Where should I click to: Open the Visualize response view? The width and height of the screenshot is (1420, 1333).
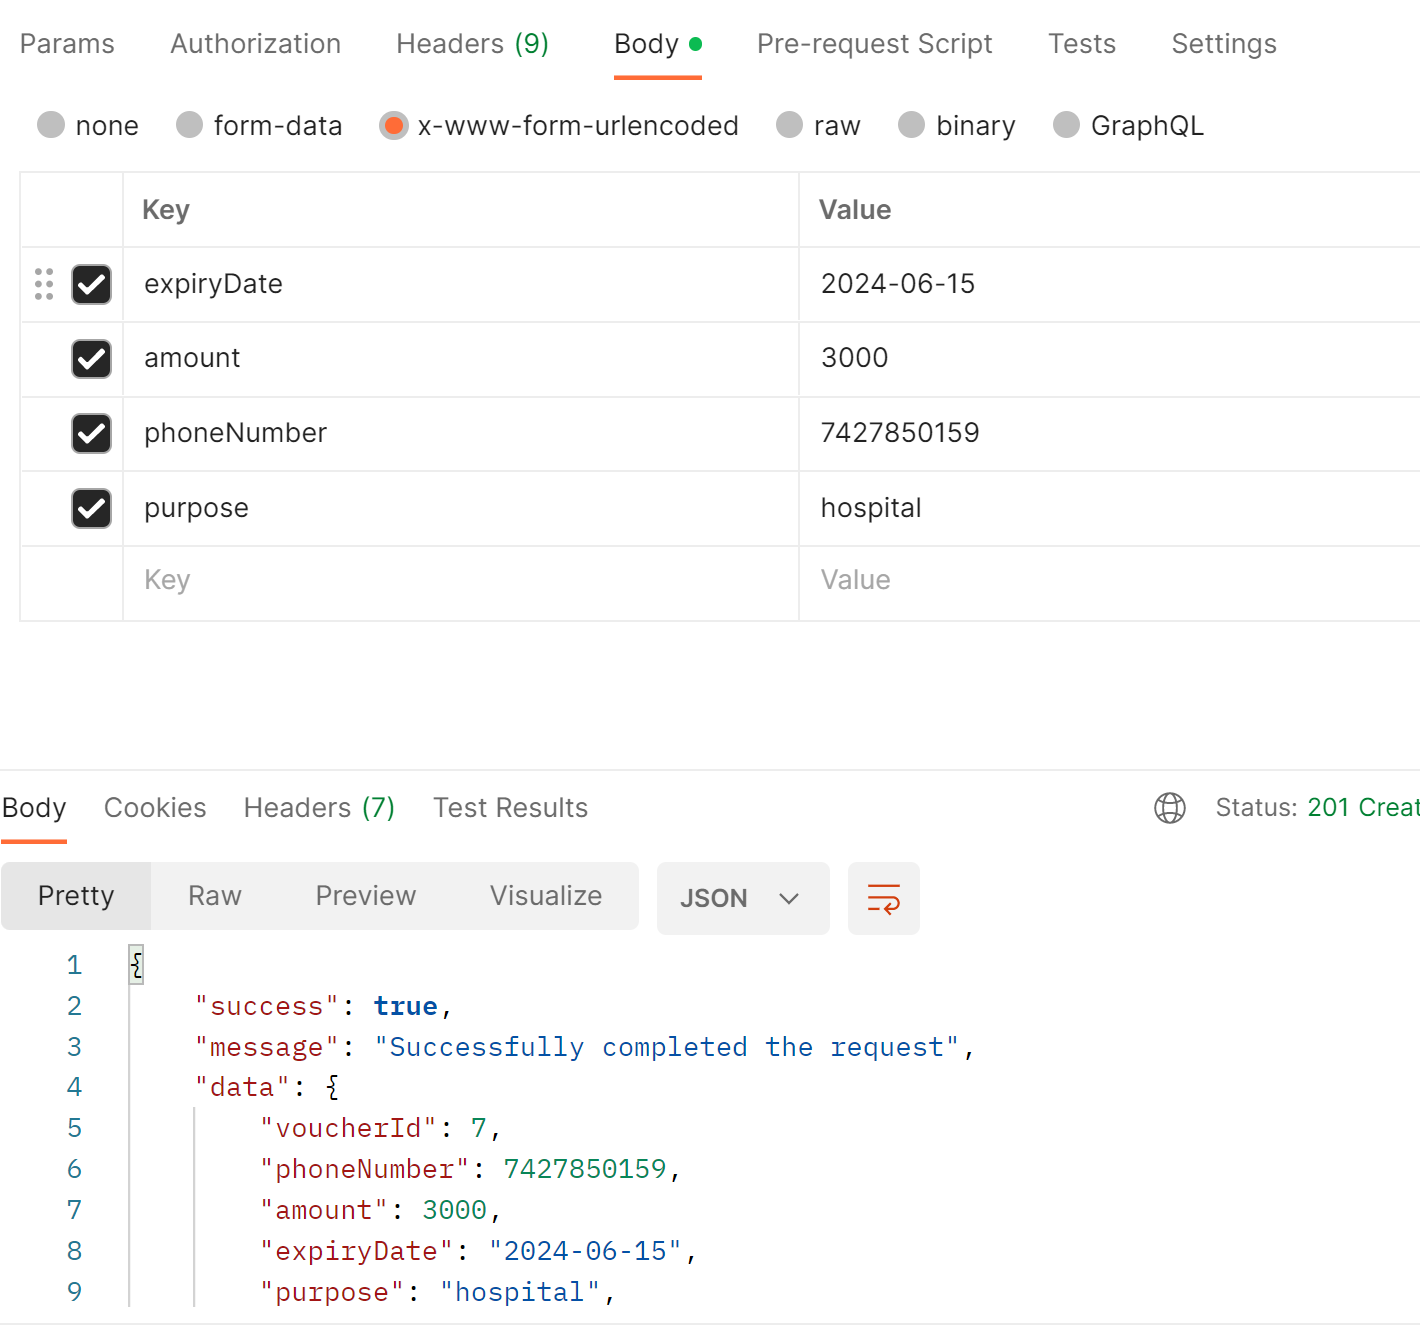coord(546,896)
